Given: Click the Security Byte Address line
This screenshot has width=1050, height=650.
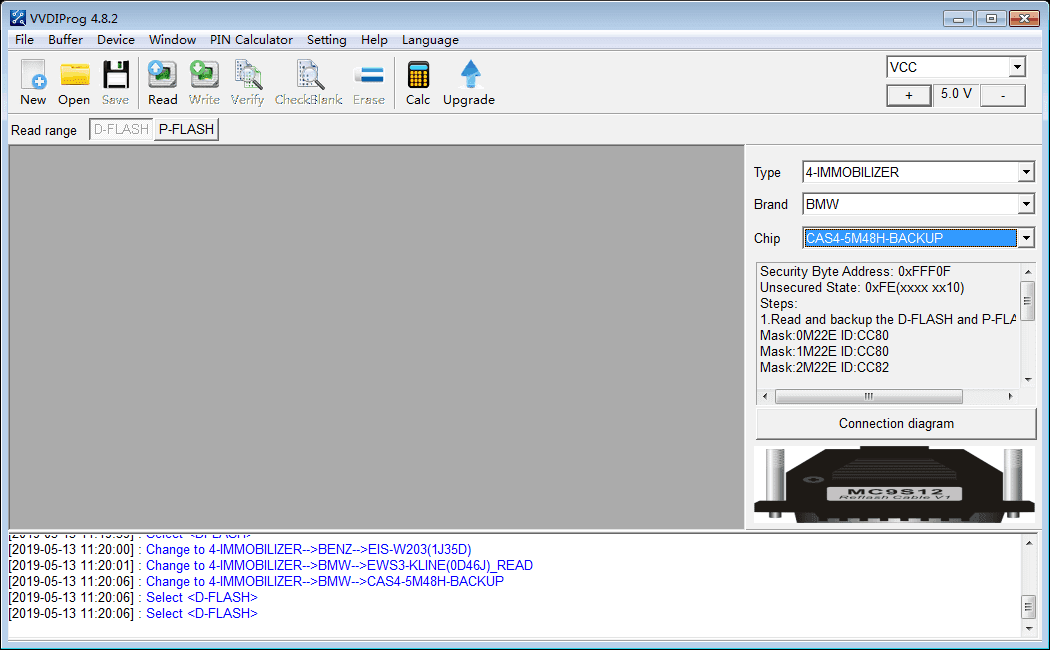Looking at the screenshot, I should (x=855, y=271).
